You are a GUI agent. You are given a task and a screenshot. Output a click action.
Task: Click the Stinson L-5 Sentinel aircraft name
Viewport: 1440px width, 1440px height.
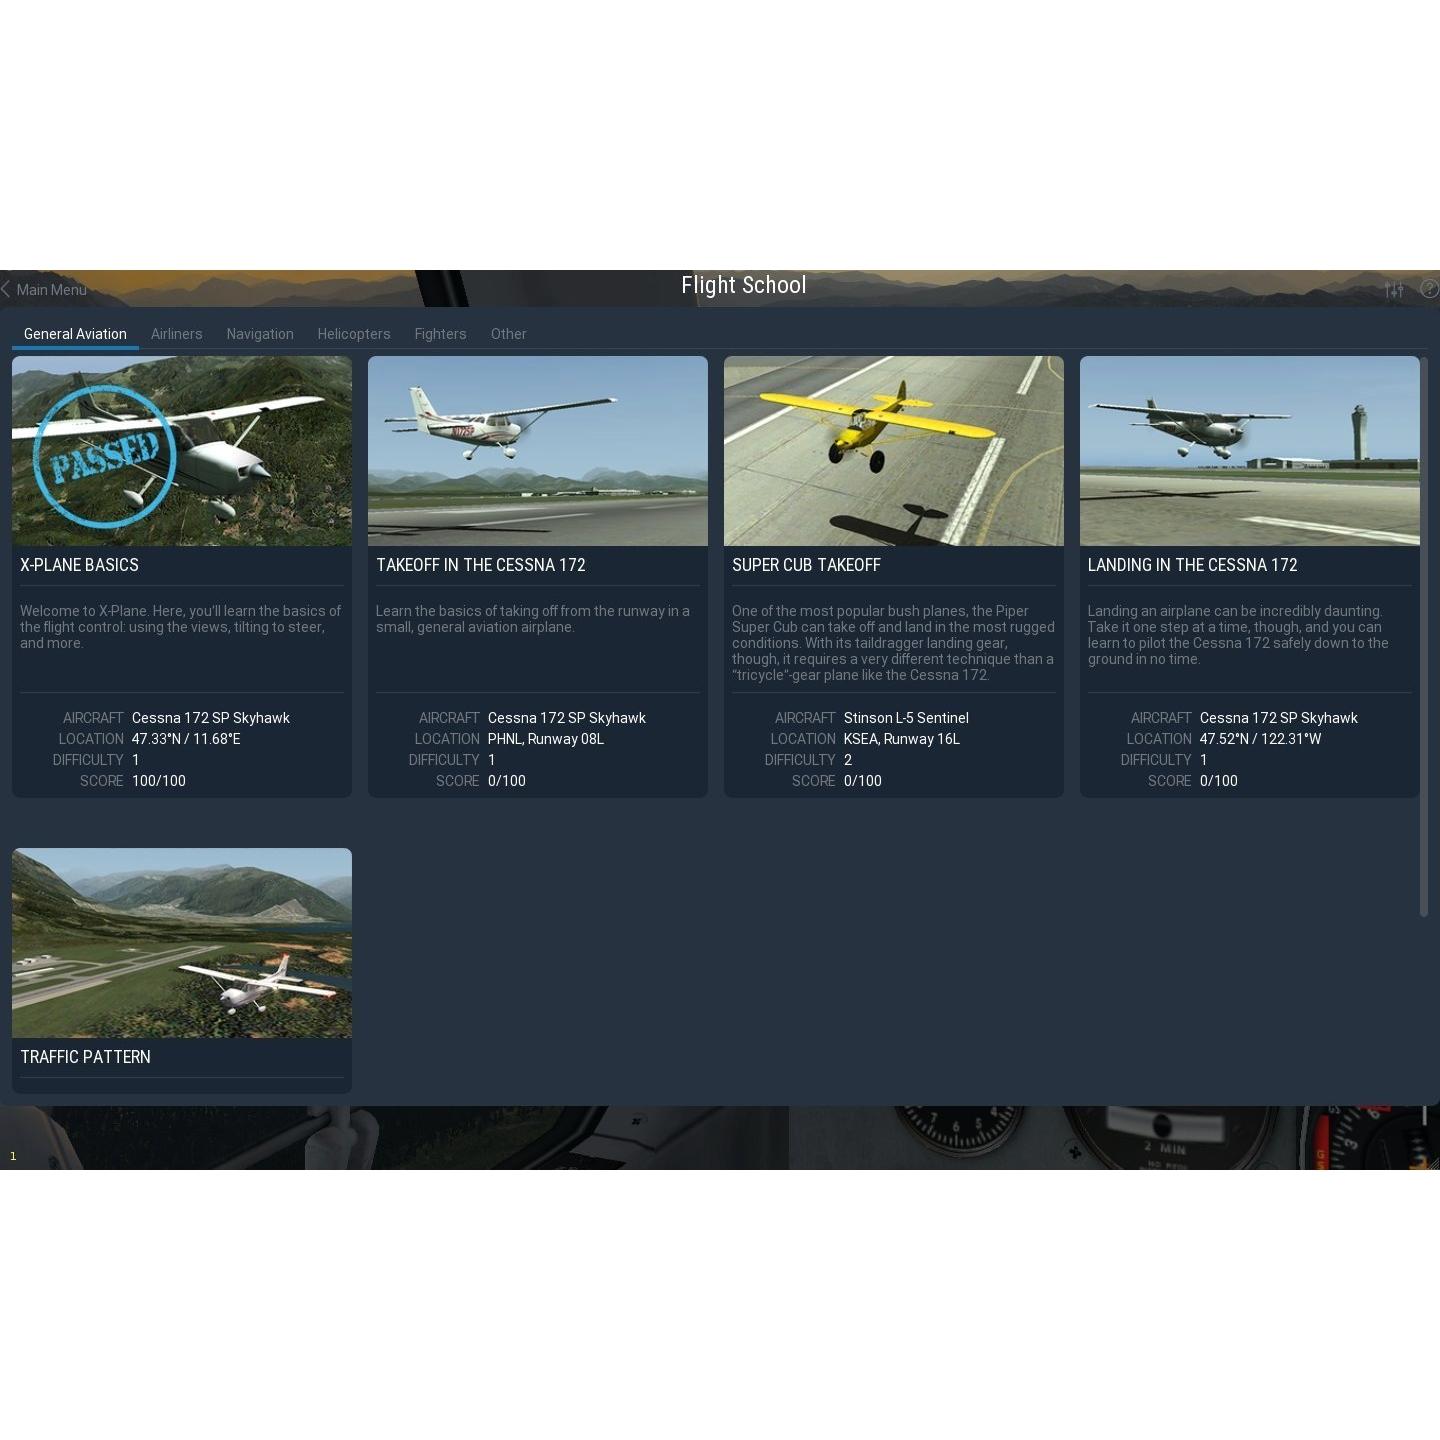[x=906, y=718]
